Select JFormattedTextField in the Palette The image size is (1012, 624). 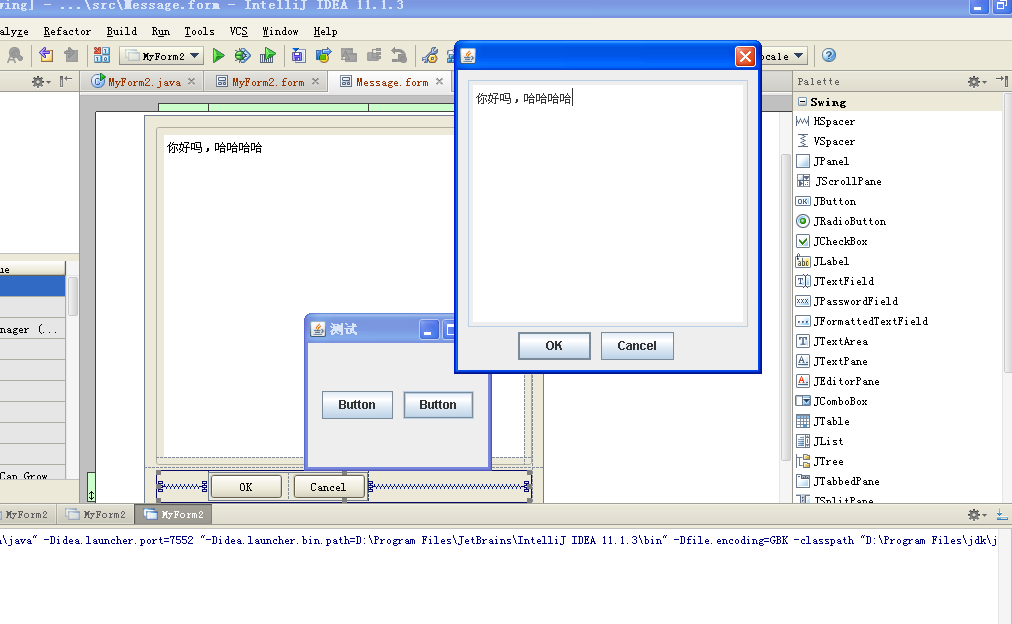click(862, 321)
